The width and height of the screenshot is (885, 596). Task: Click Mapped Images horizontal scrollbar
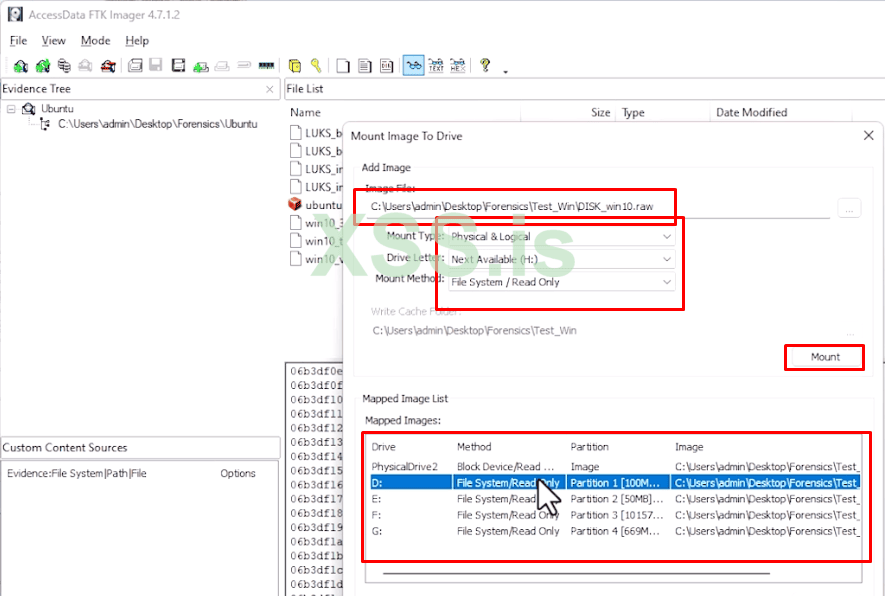coord(576,573)
